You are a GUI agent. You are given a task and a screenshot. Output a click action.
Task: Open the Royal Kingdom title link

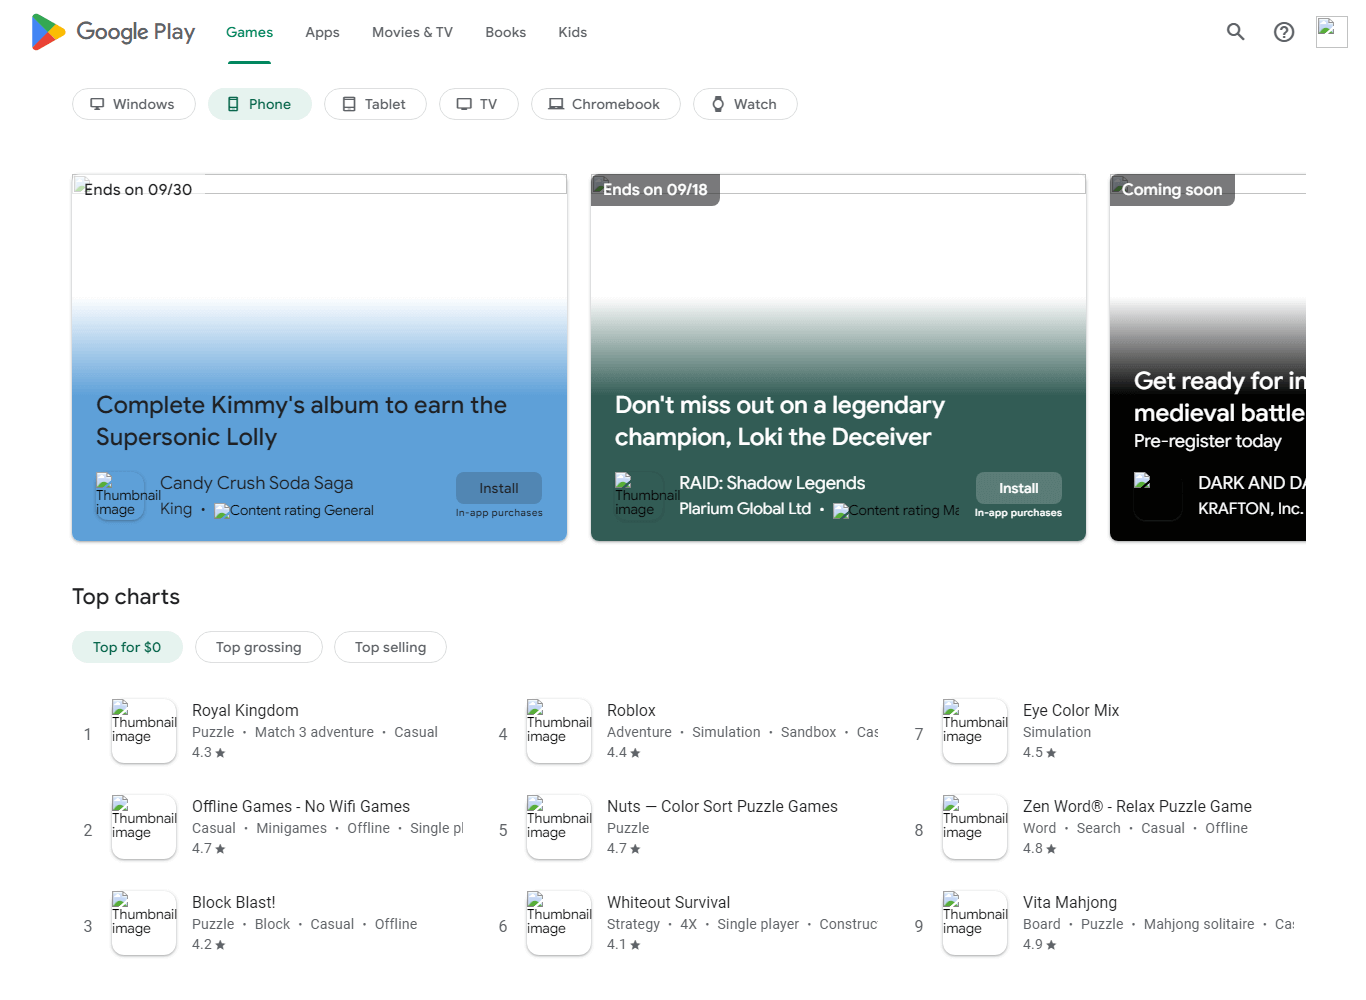coord(245,710)
